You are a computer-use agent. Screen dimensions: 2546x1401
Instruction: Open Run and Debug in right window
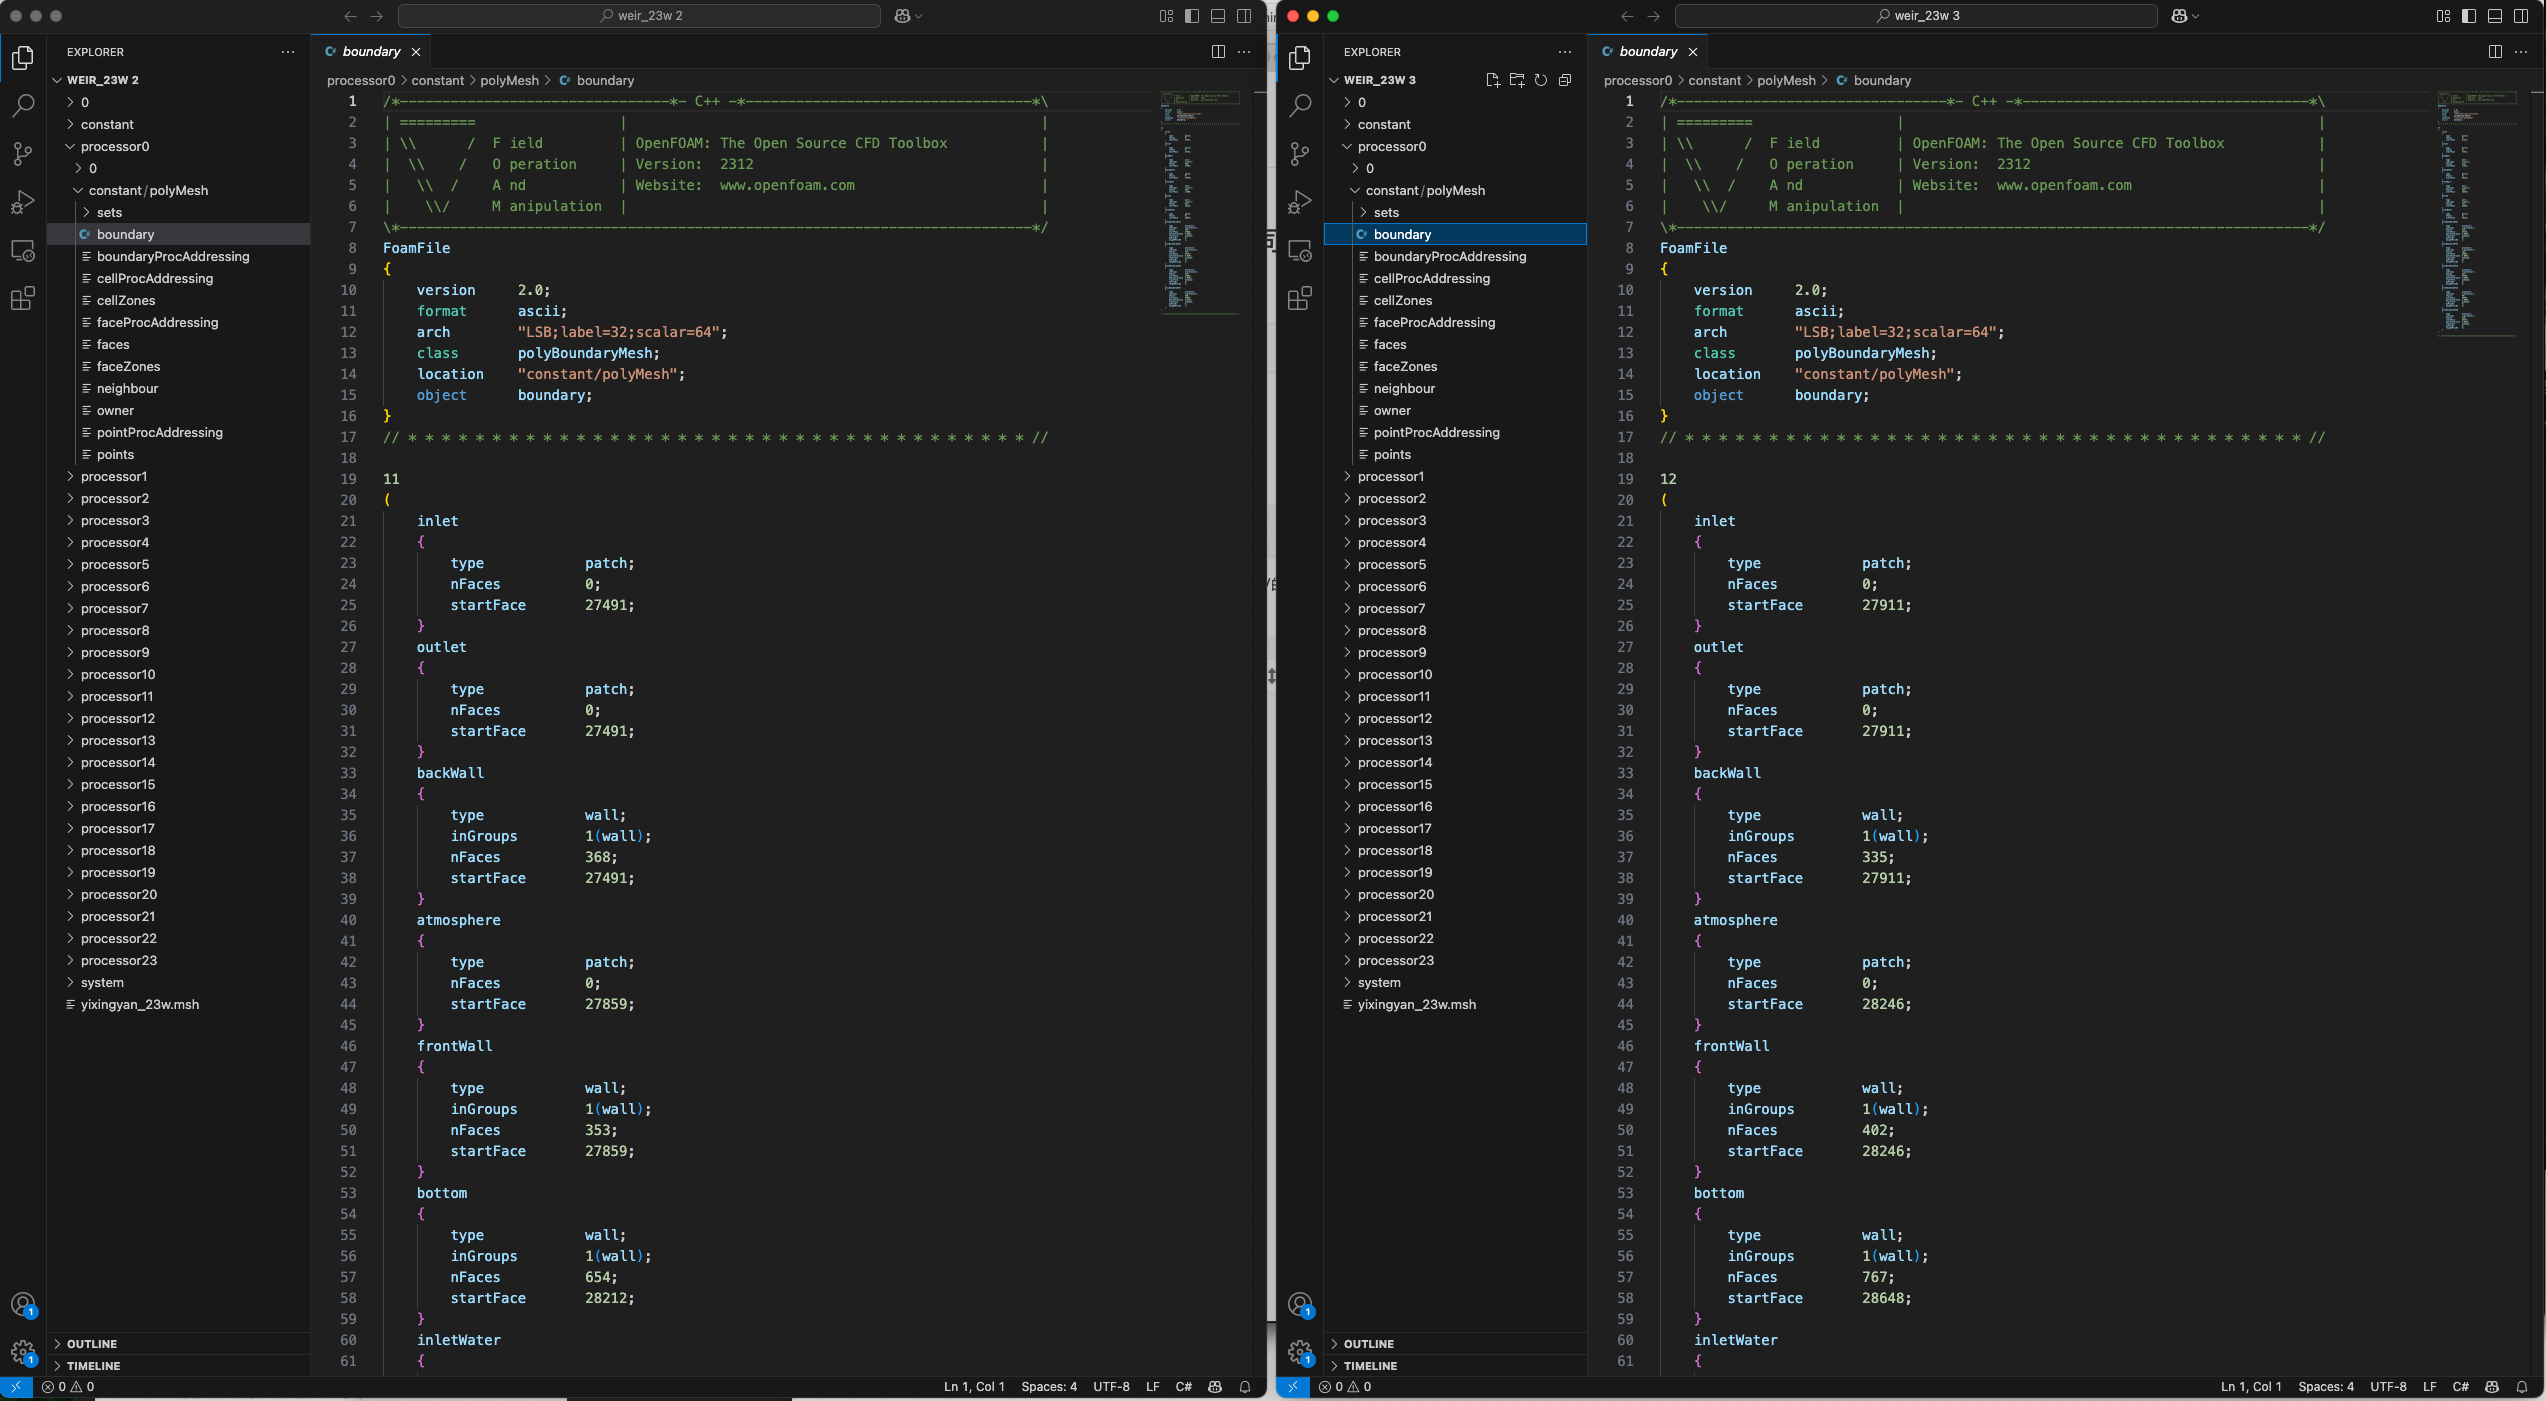click(1299, 202)
